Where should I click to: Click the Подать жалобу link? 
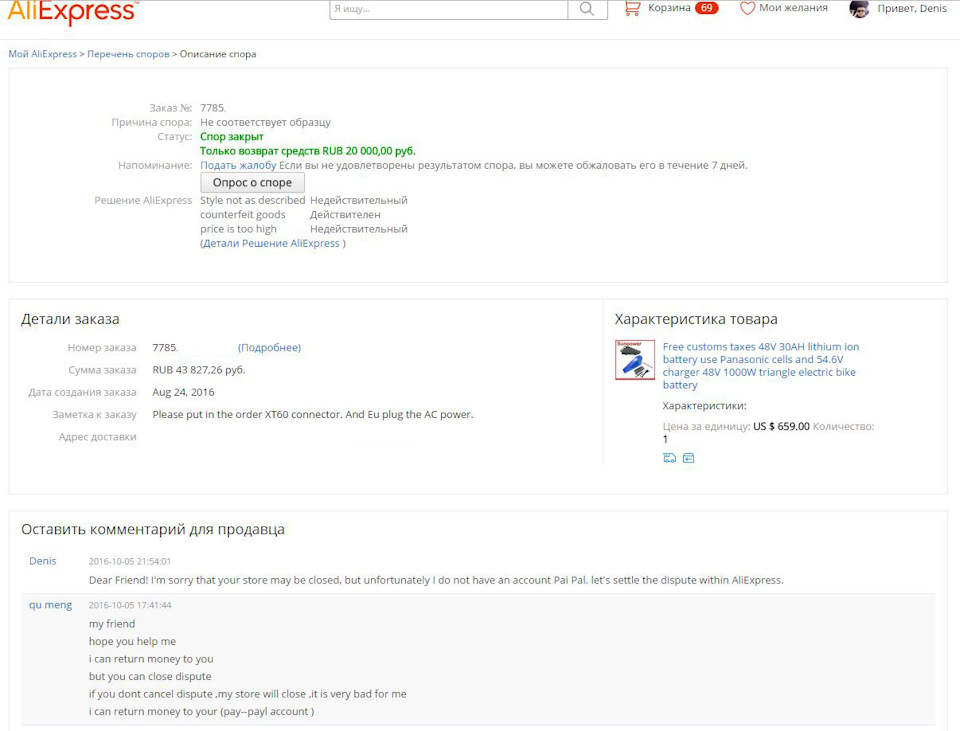pos(238,165)
